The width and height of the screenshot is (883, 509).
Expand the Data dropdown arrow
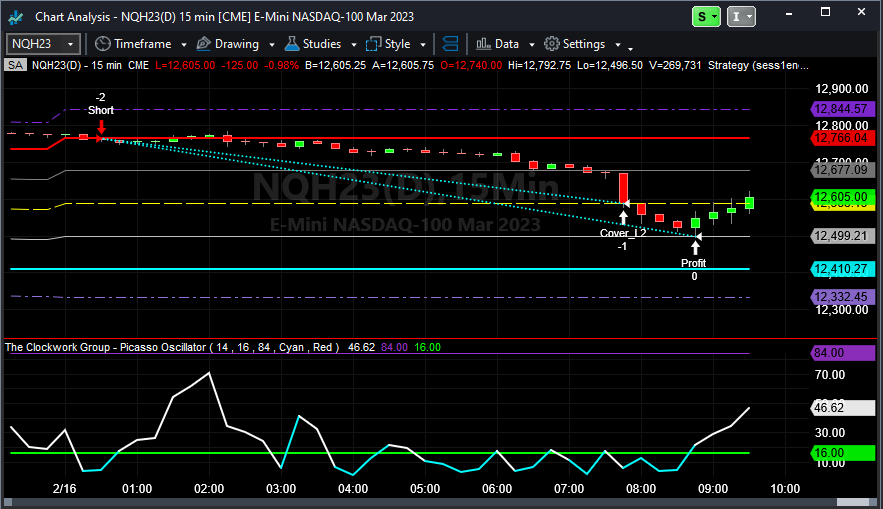coord(532,44)
